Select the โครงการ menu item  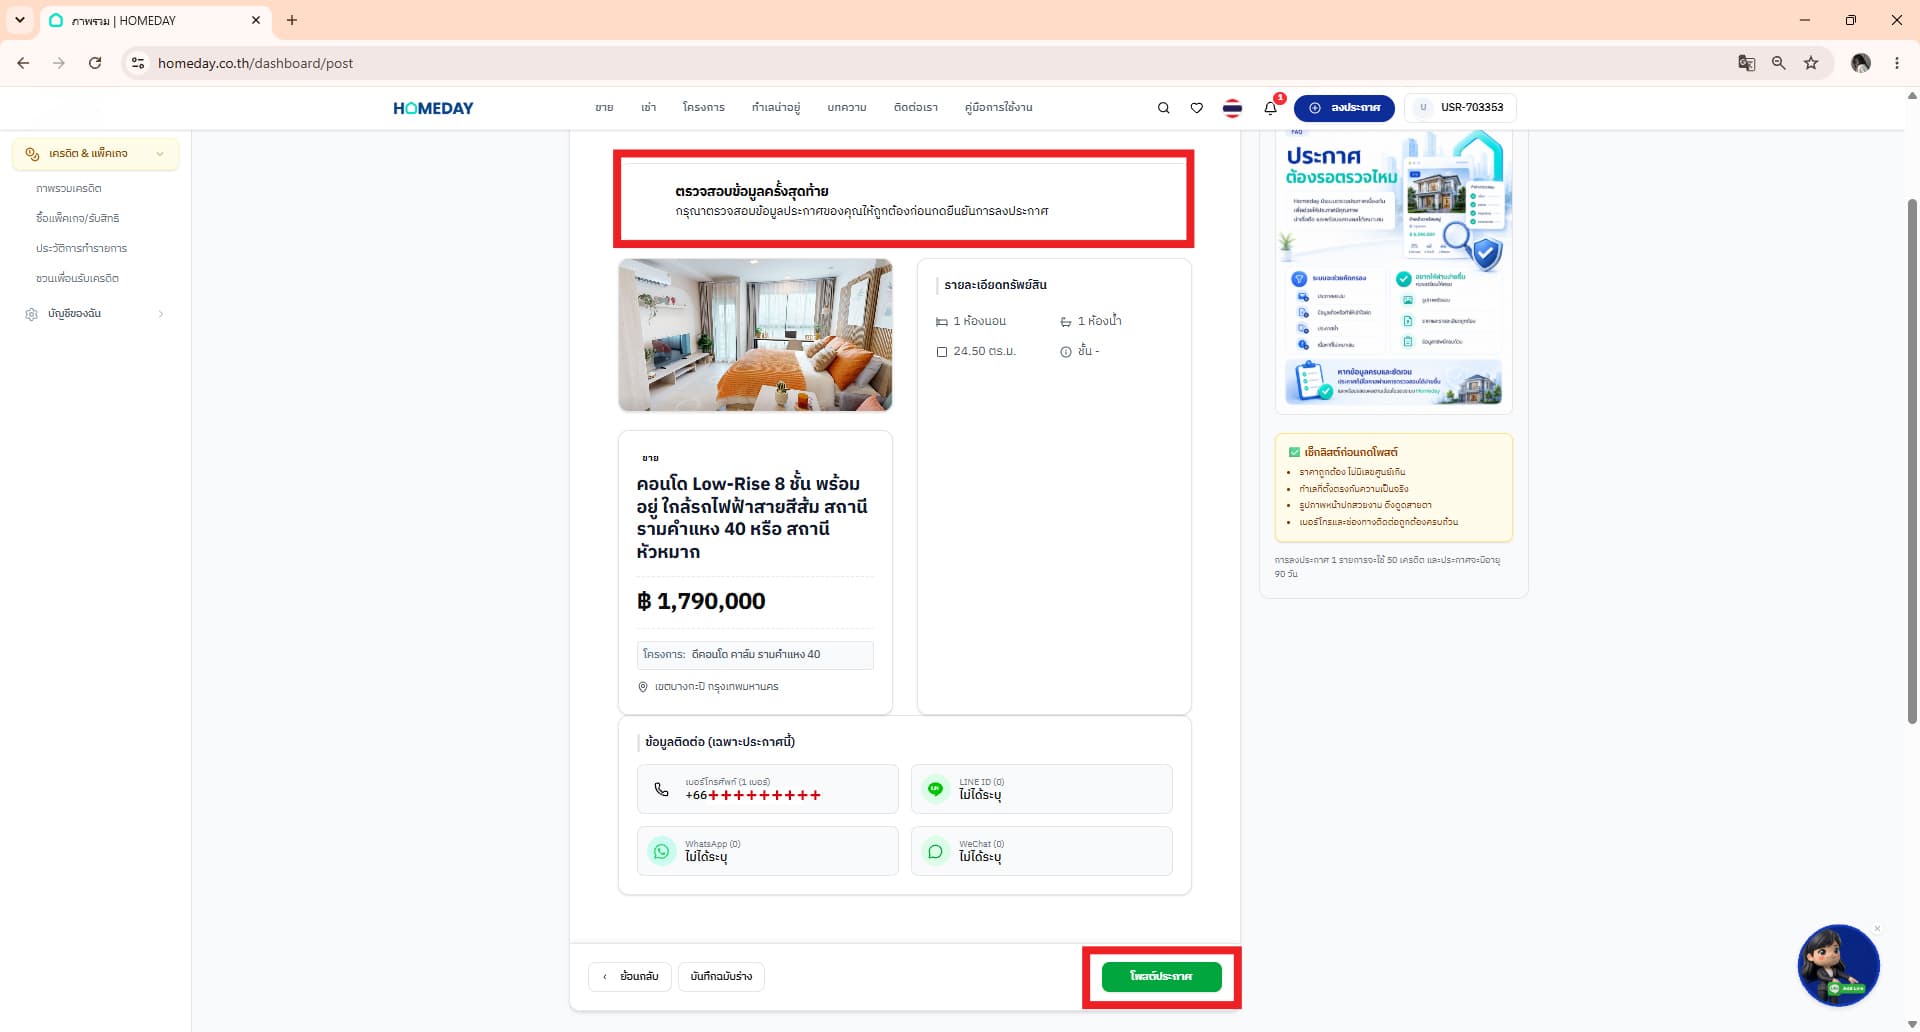[703, 108]
